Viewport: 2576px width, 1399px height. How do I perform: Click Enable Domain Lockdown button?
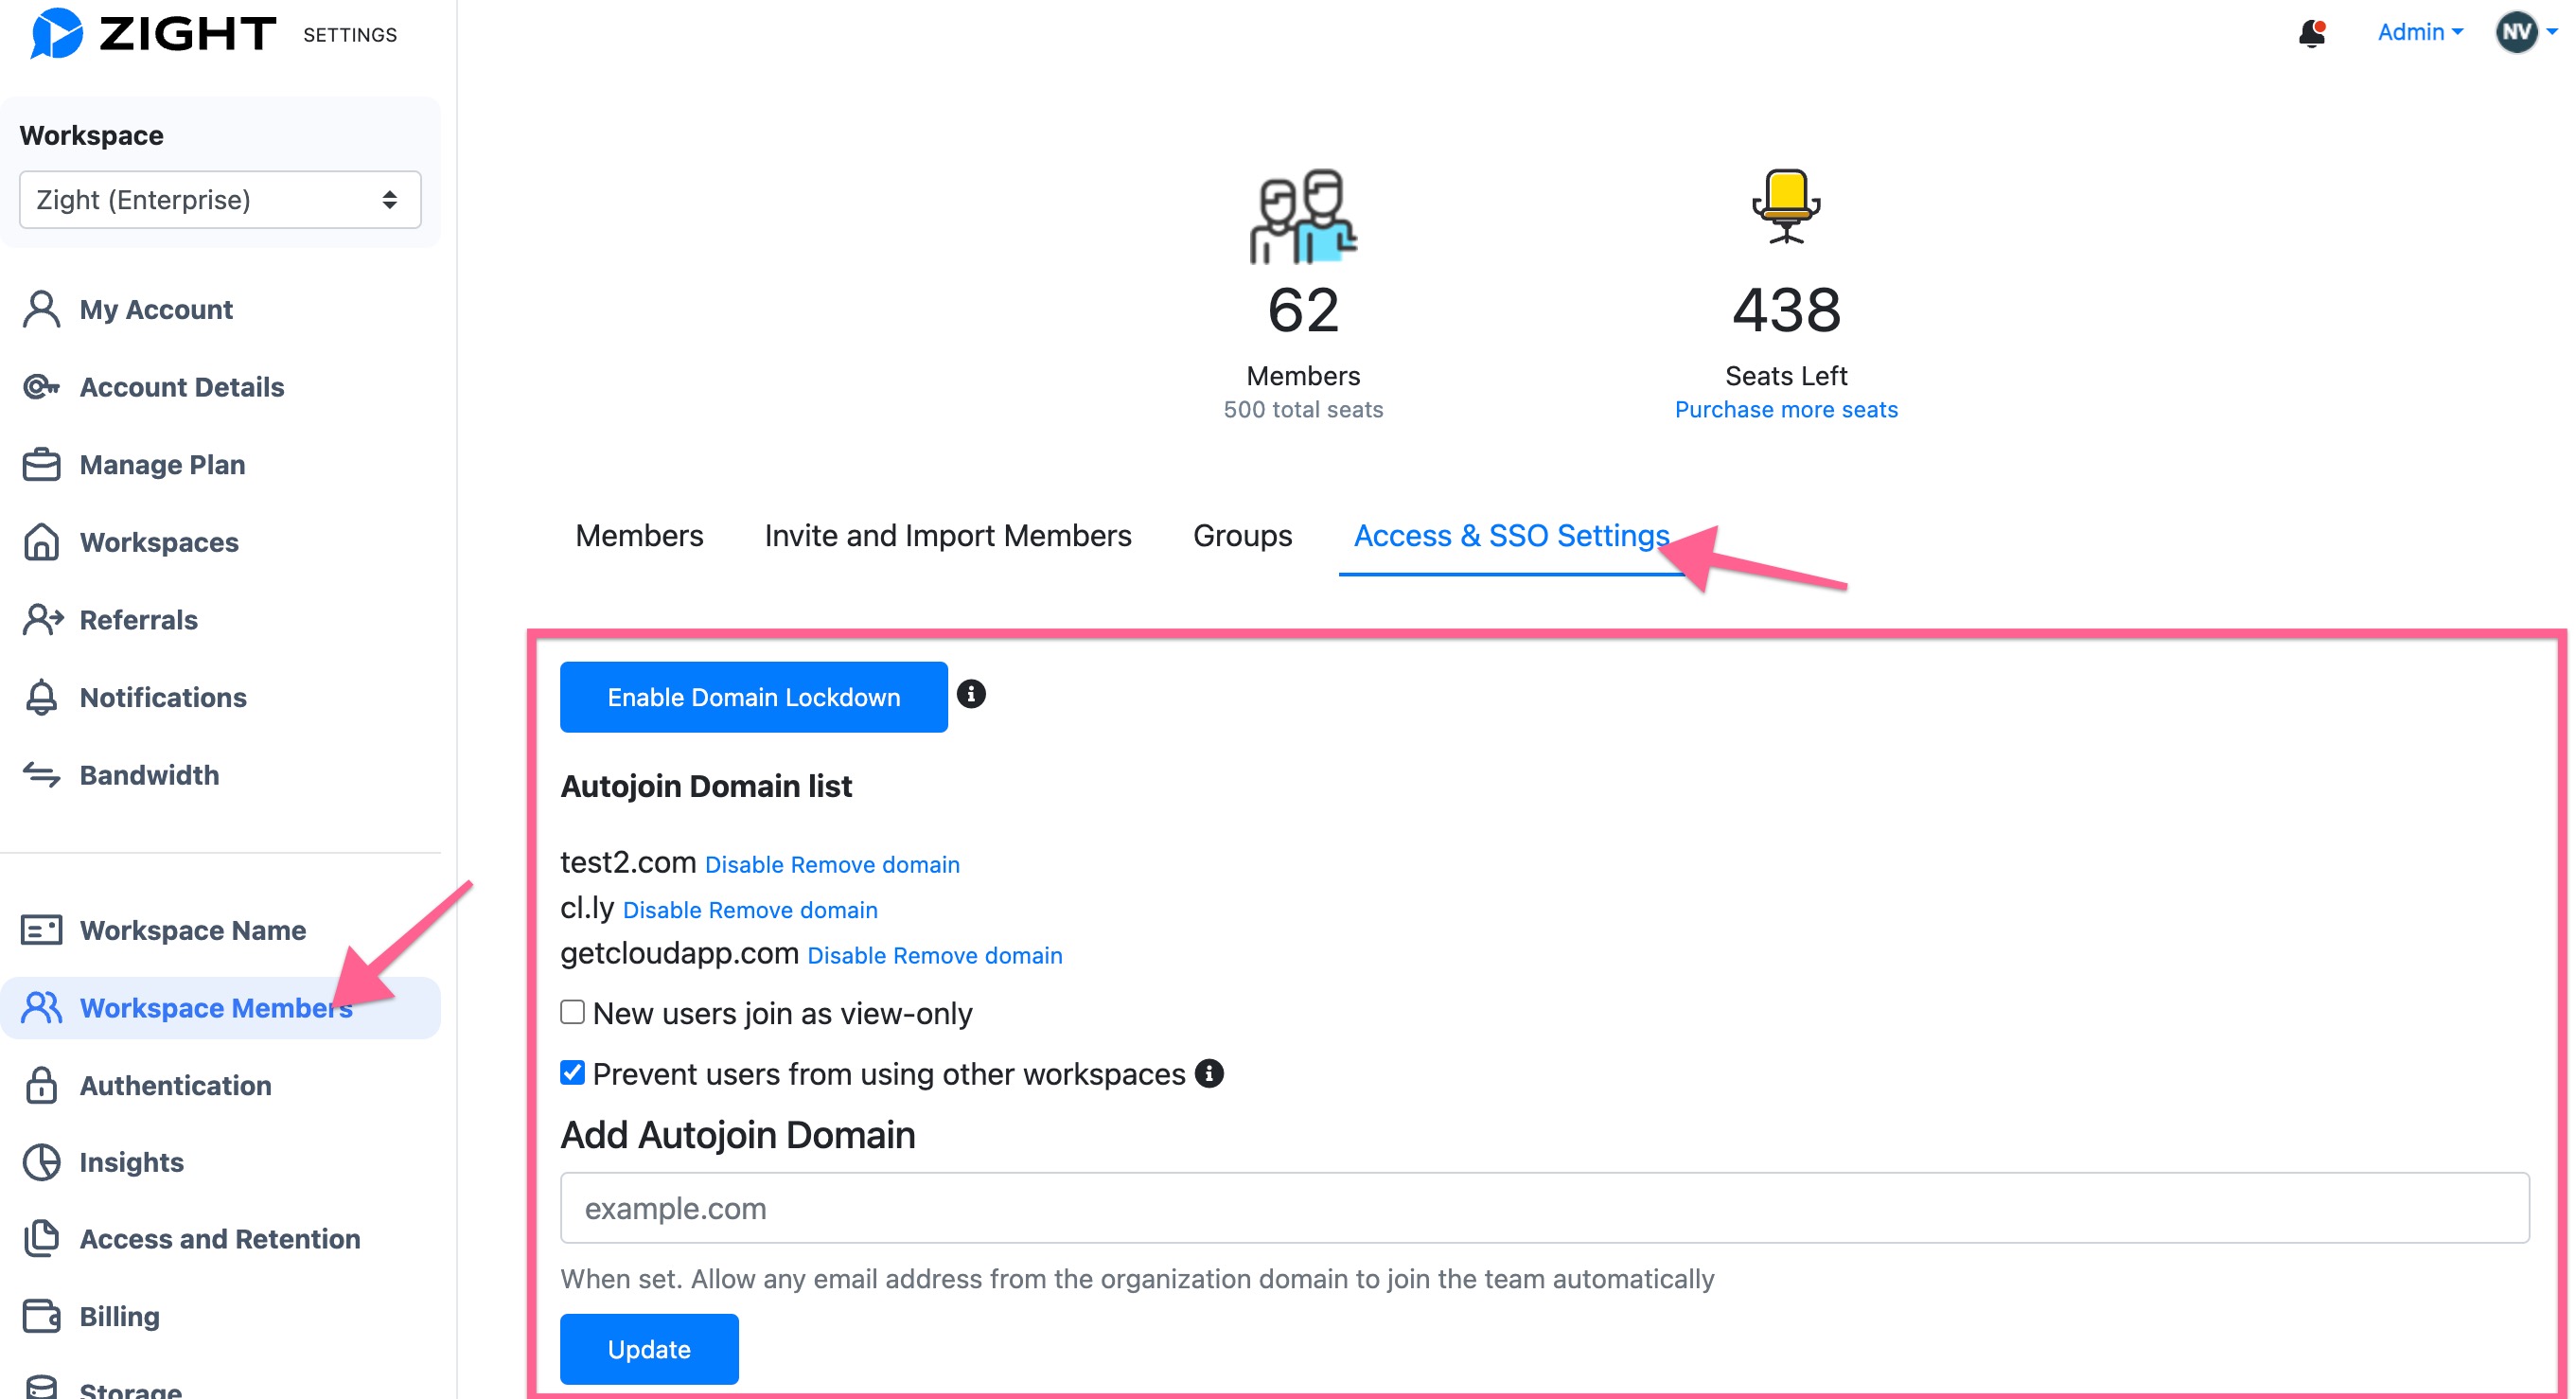click(753, 697)
